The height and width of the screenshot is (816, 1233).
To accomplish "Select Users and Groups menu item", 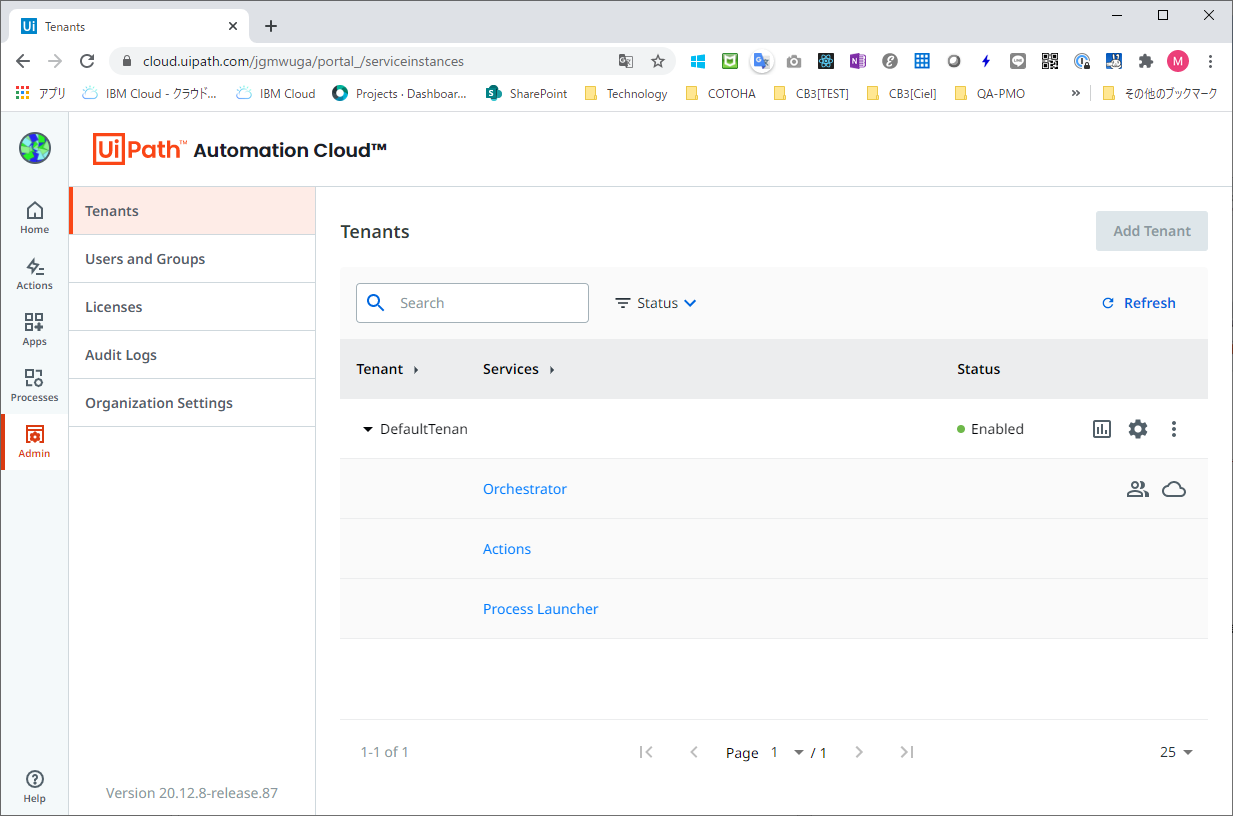I will click(145, 259).
